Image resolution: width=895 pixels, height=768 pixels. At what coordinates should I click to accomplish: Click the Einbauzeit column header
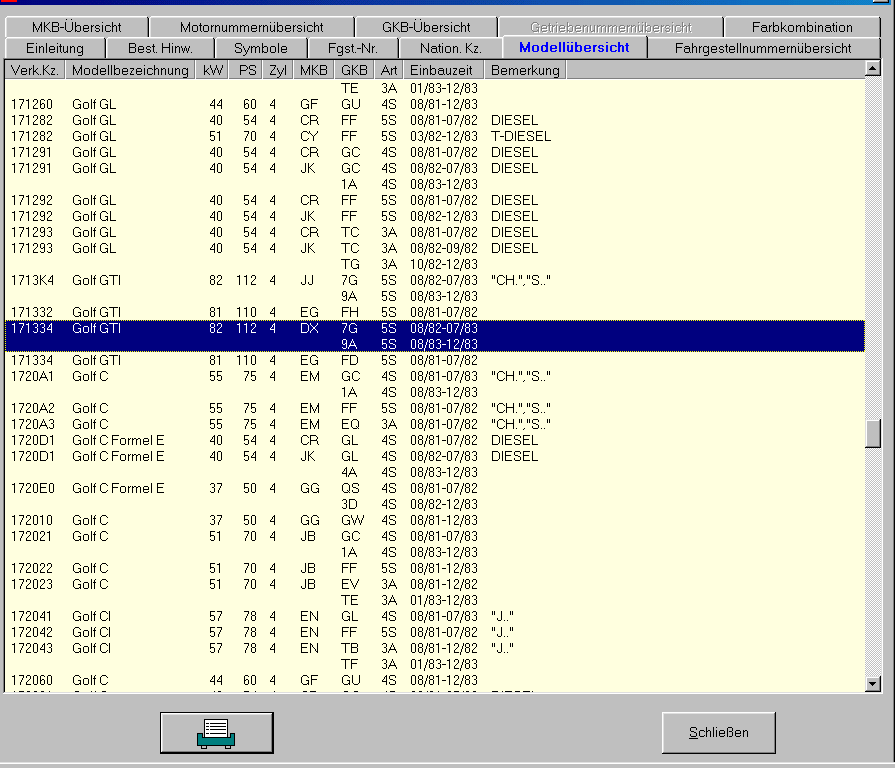pyautogui.click(x=444, y=70)
